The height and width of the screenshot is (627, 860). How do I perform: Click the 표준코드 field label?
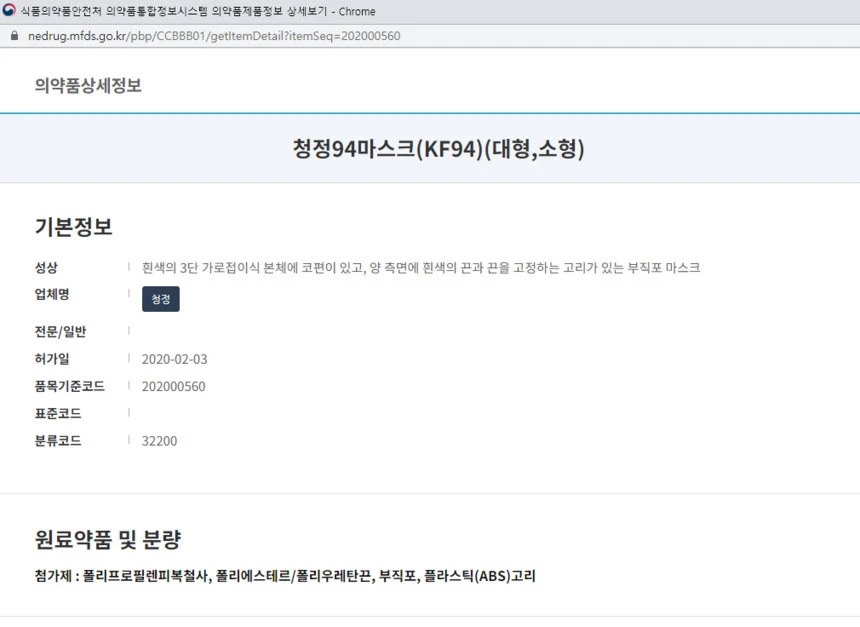coord(58,413)
